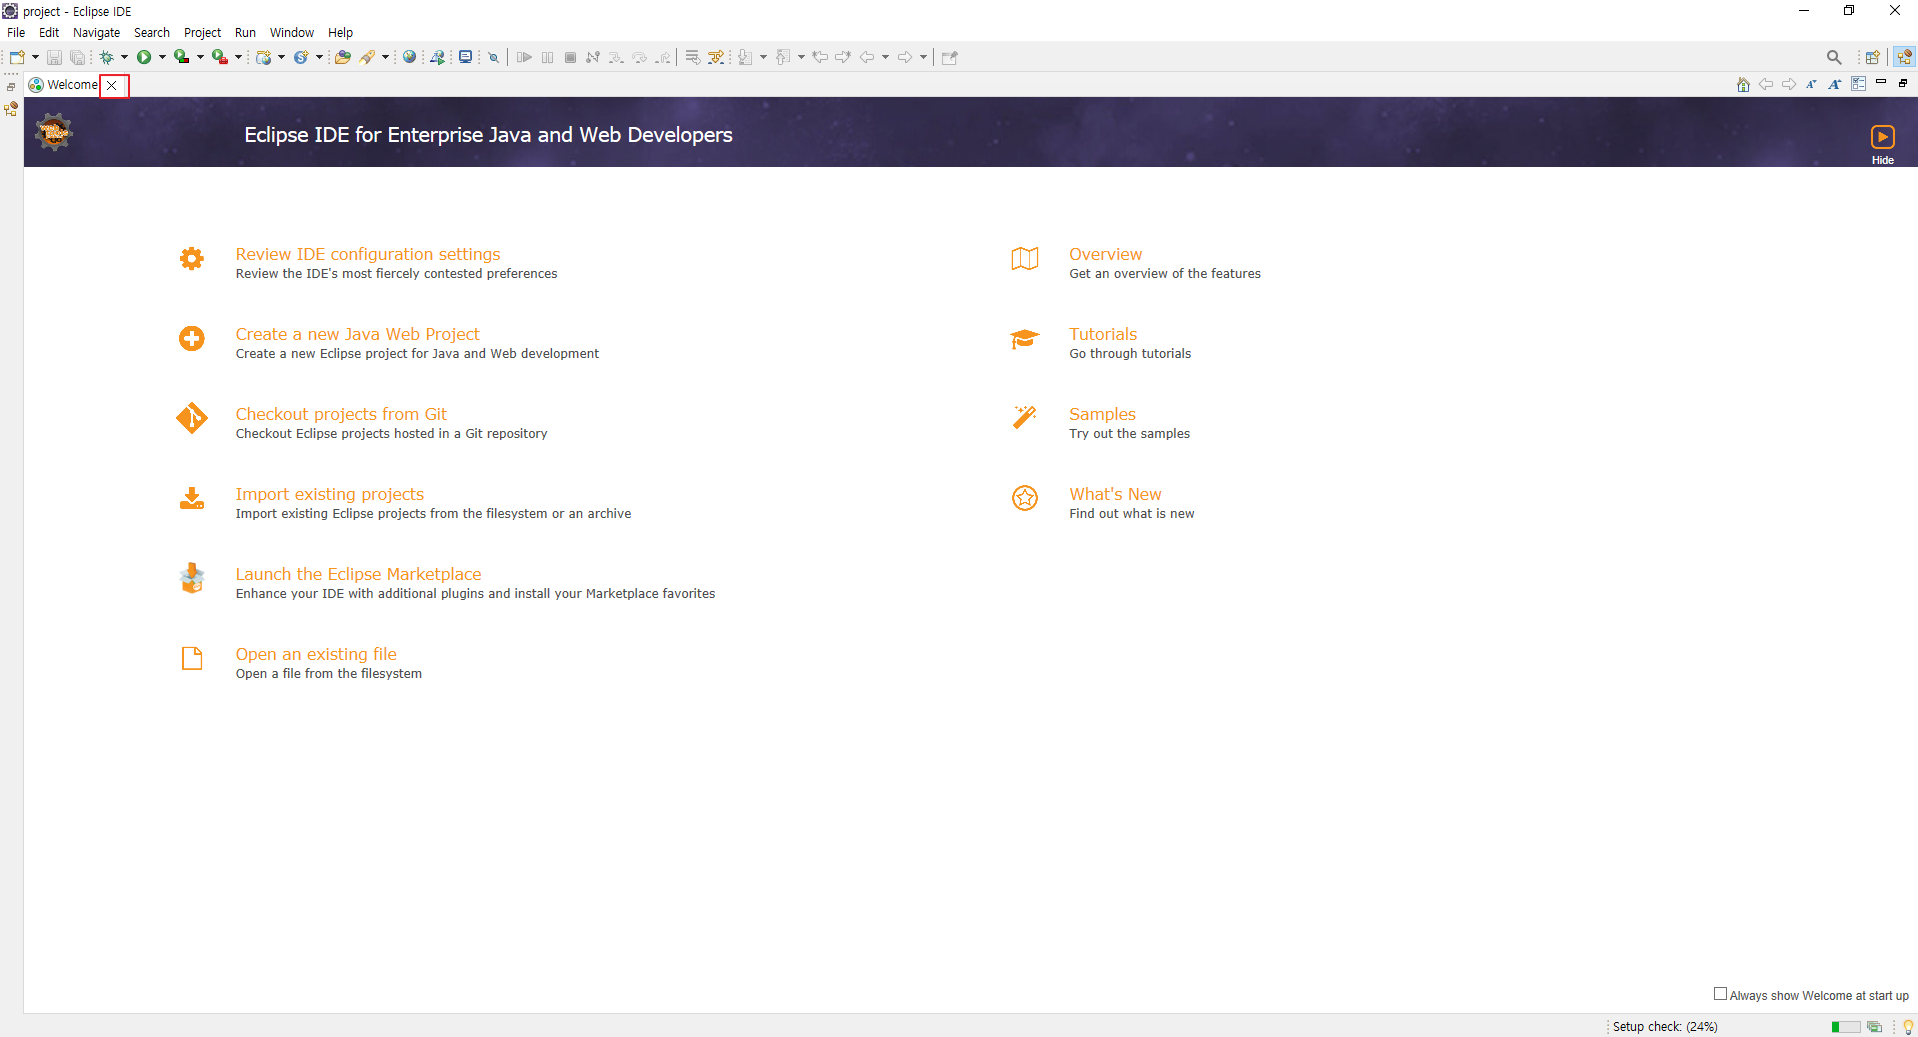1918x1037 pixels.
Task: Click the Open Perspective icon
Action: click(x=1872, y=57)
